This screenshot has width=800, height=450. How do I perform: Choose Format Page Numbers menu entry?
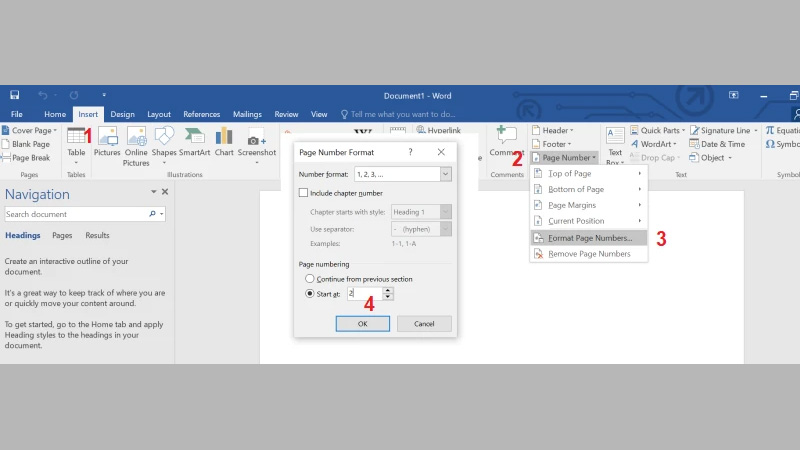(x=589, y=238)
